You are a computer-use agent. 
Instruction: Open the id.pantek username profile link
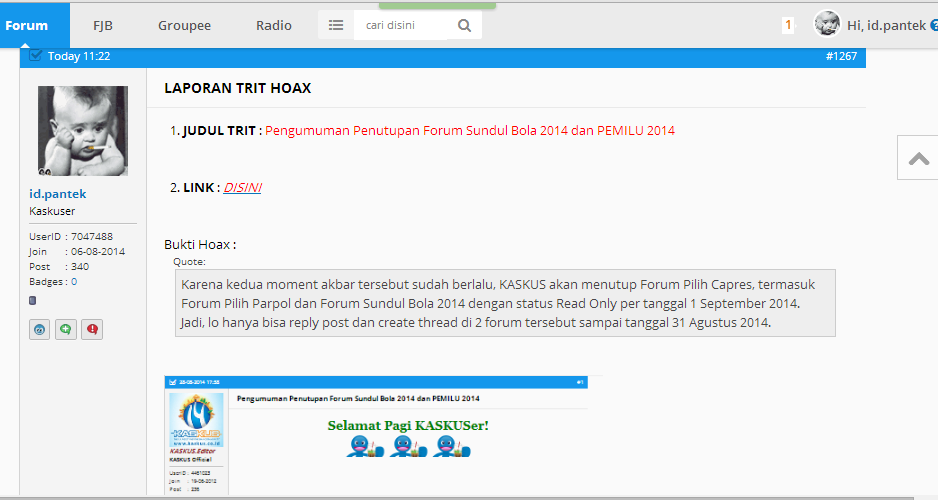(x=57, y=194)
